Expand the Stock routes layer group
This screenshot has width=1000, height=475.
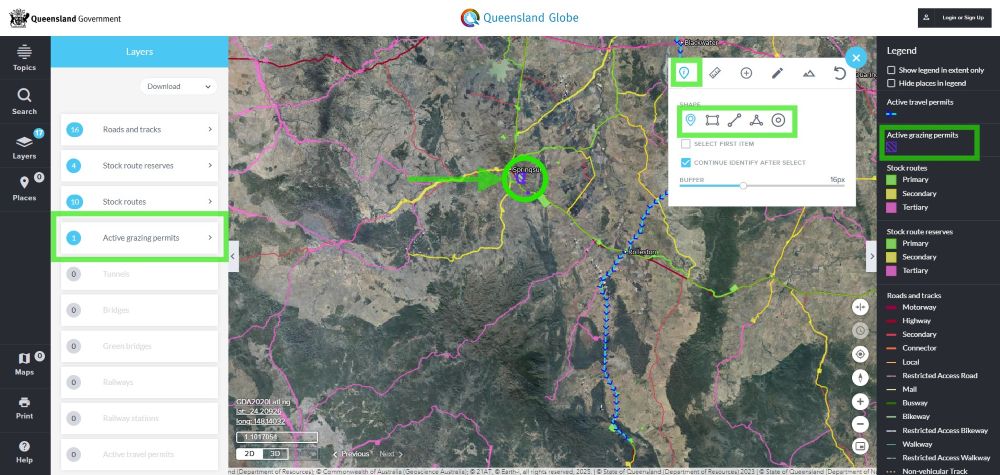139,201
